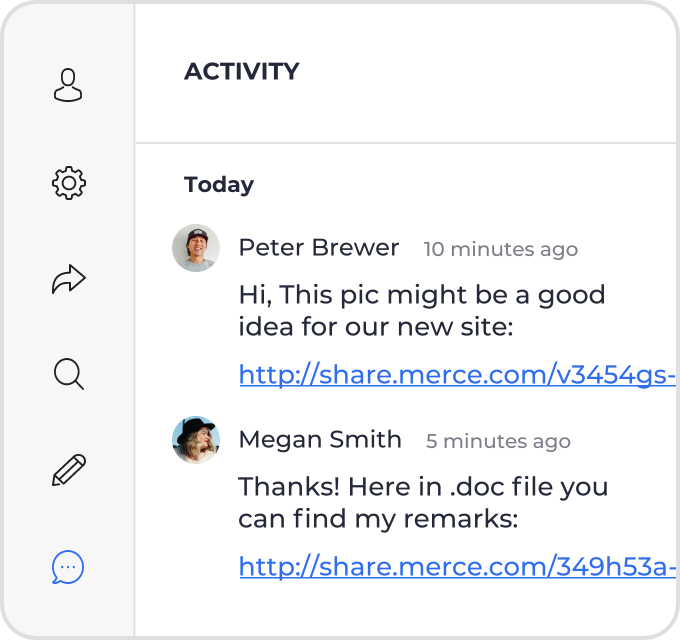Open the user profile icon in sidebar
This screenshot has width=680, height=640.
pyautogui.click(x=68, y=85)
